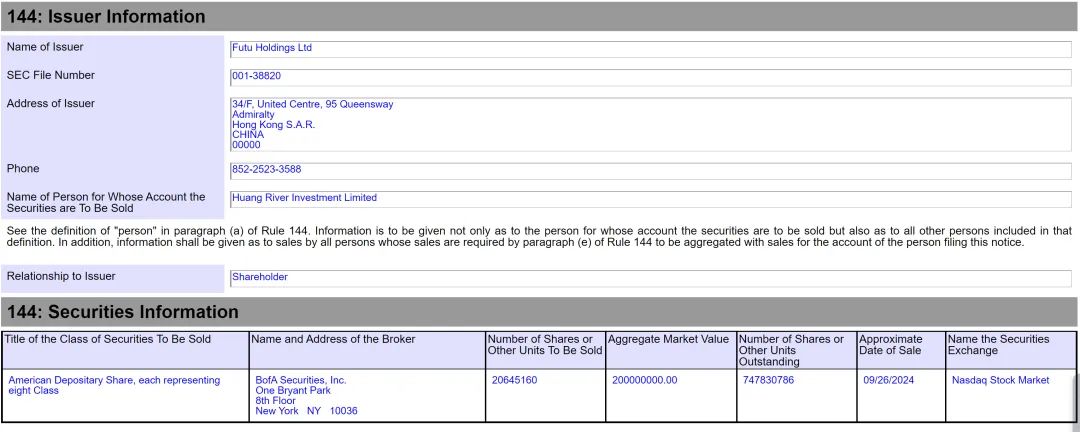Screen dimensions: 1080x432
Task: Click 'Name and Address of the Broker' header
Action: click(x=367, y=350)
